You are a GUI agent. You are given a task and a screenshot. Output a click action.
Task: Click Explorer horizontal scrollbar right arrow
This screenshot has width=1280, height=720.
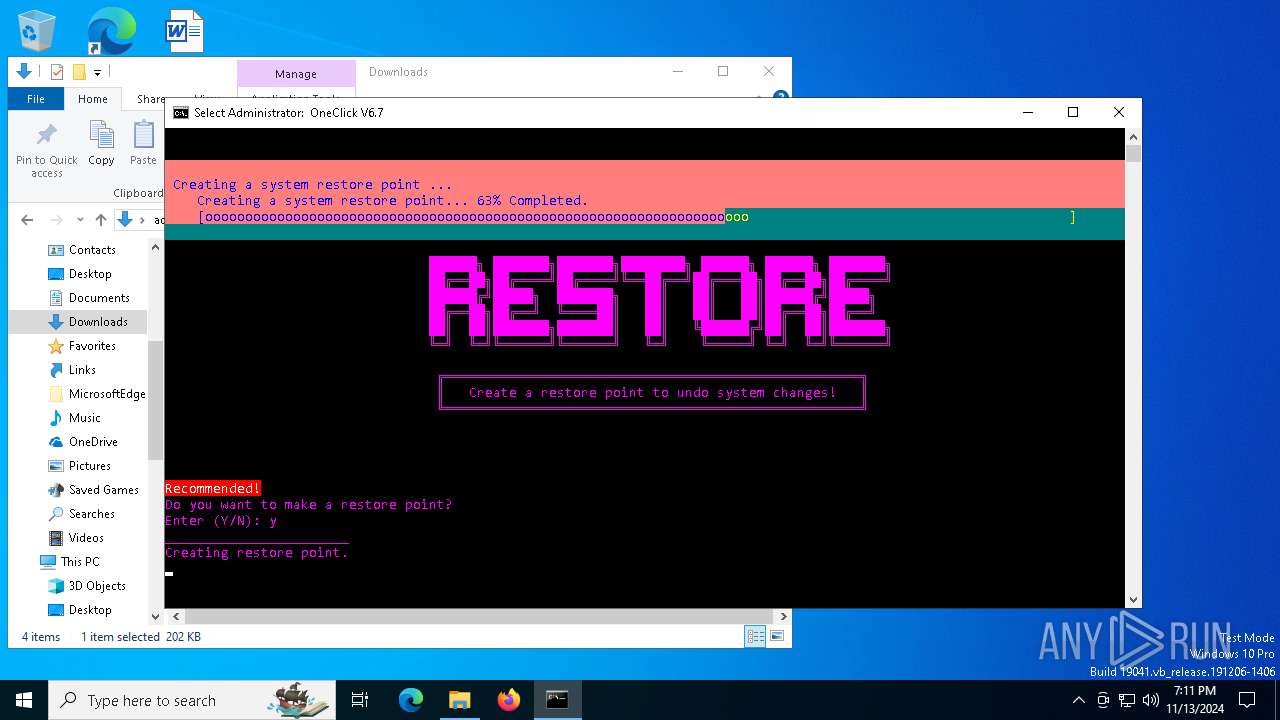[x=784, y=617]
